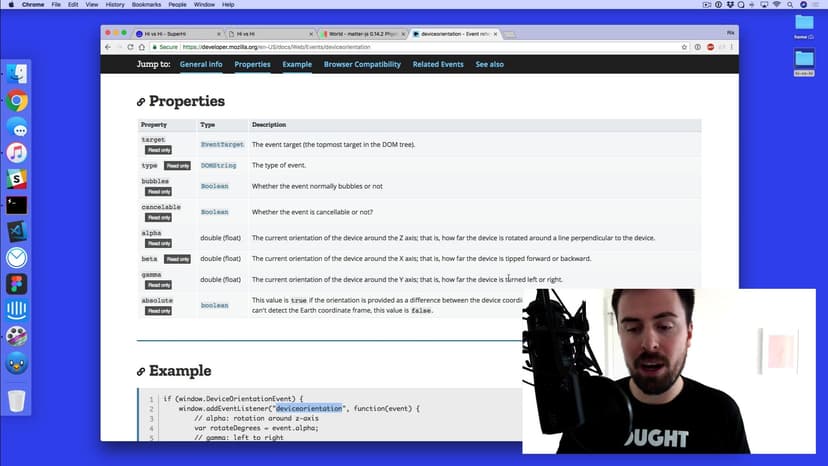Switch to the Hi vs Hi - SuperHi tab

pos(177,34)
